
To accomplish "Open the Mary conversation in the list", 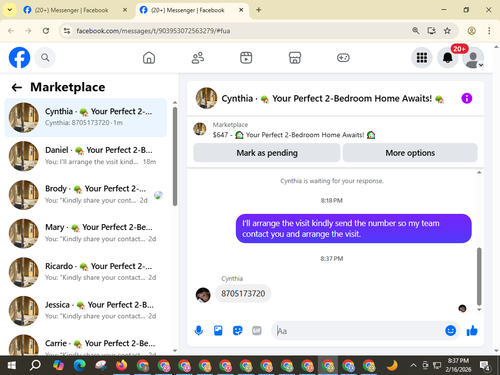I will tap(86, 234).
